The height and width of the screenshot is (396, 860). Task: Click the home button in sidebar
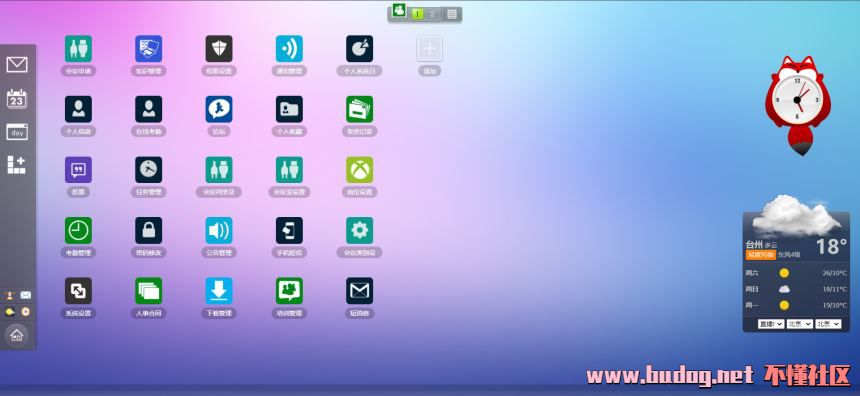(x=17, y=334)
